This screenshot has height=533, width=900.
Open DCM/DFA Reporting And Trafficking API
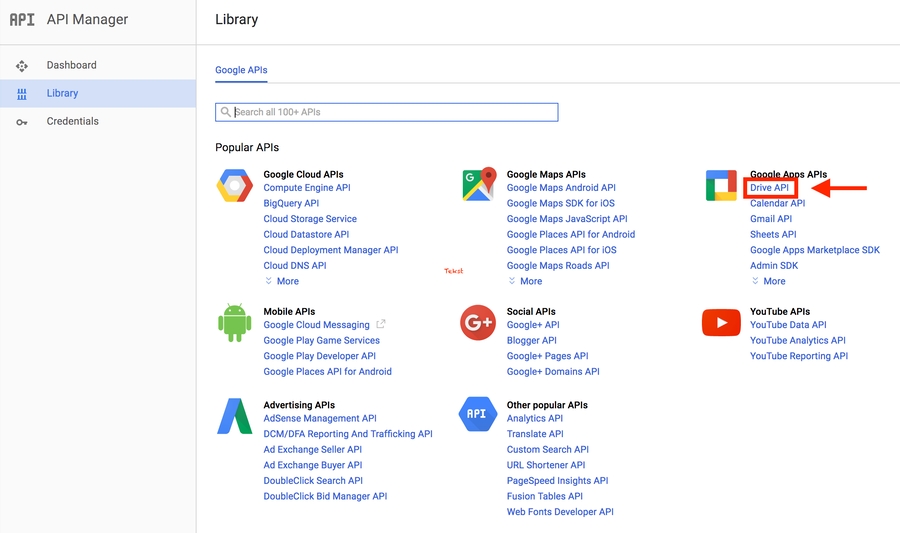pos(348,434)
